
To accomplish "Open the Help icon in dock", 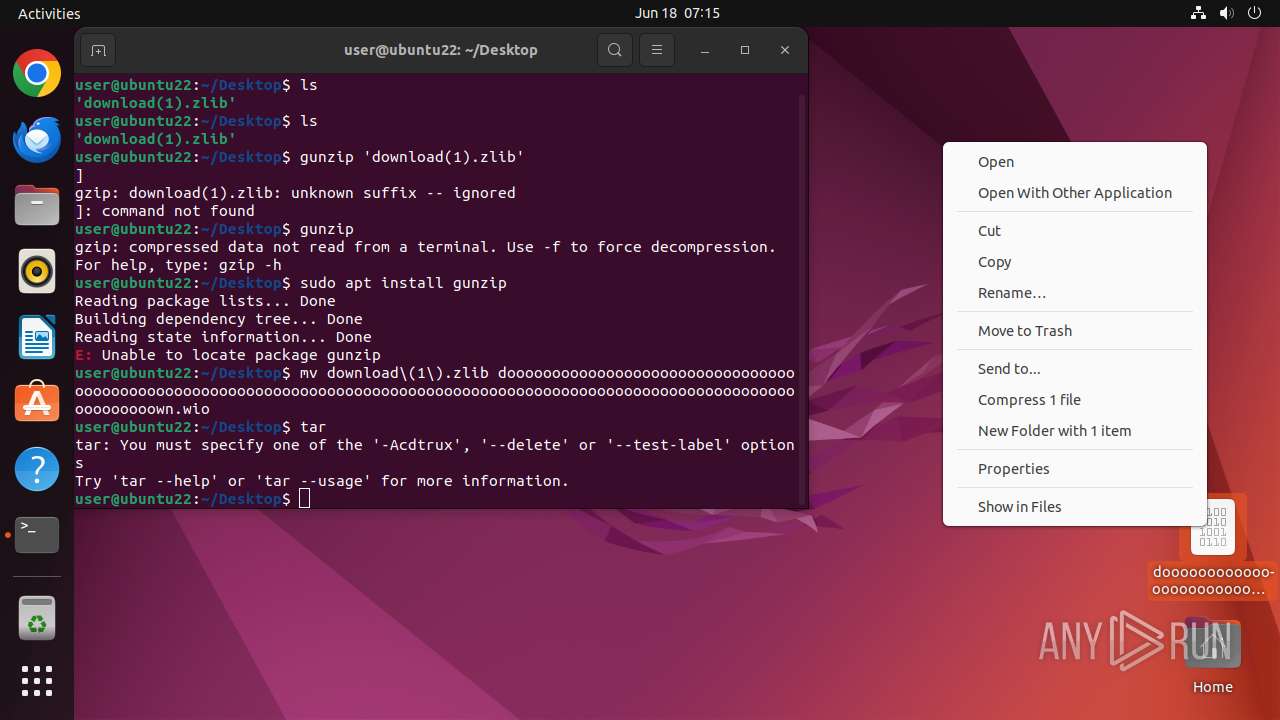I will pos(37,469).
